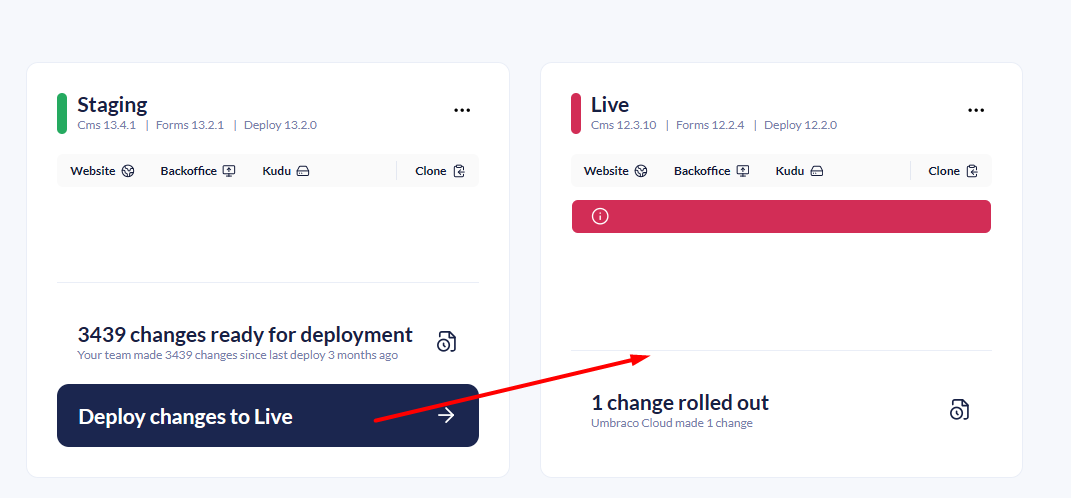View Live rolled out changes history icon

(959, 409)
